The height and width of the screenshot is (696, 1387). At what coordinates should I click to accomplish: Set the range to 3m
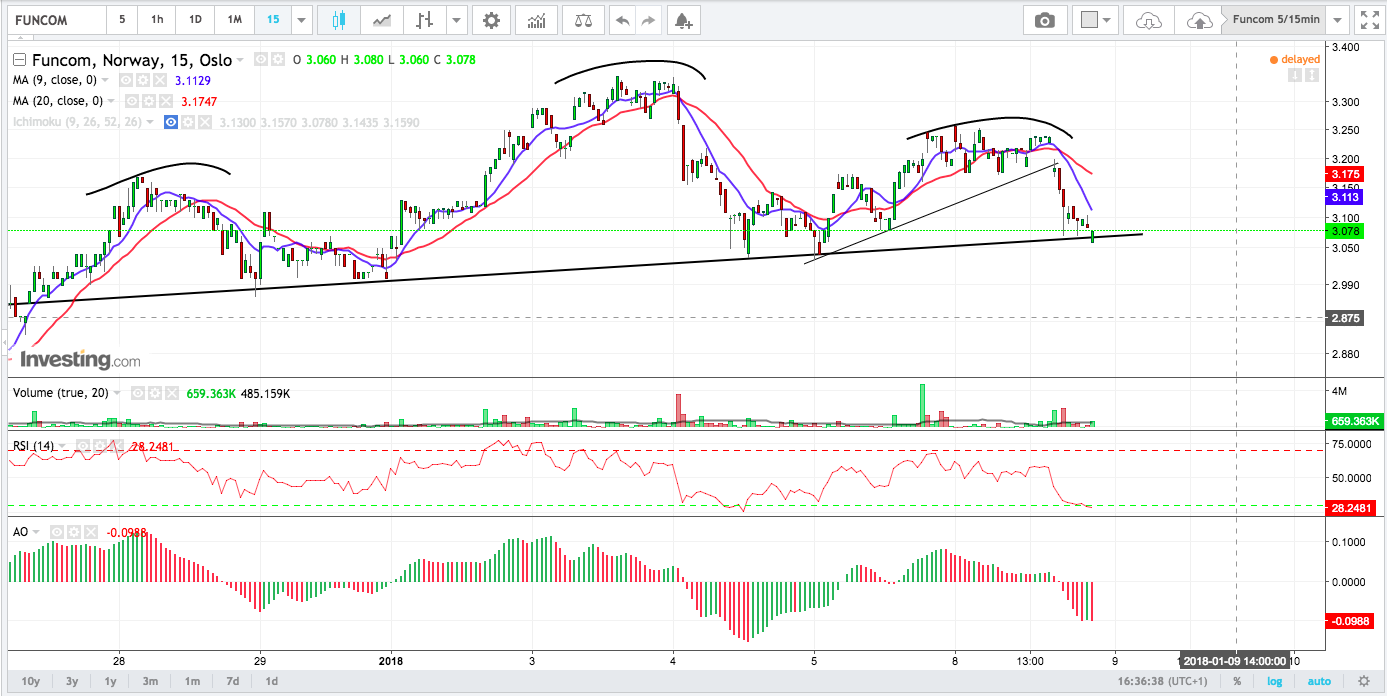150,681
